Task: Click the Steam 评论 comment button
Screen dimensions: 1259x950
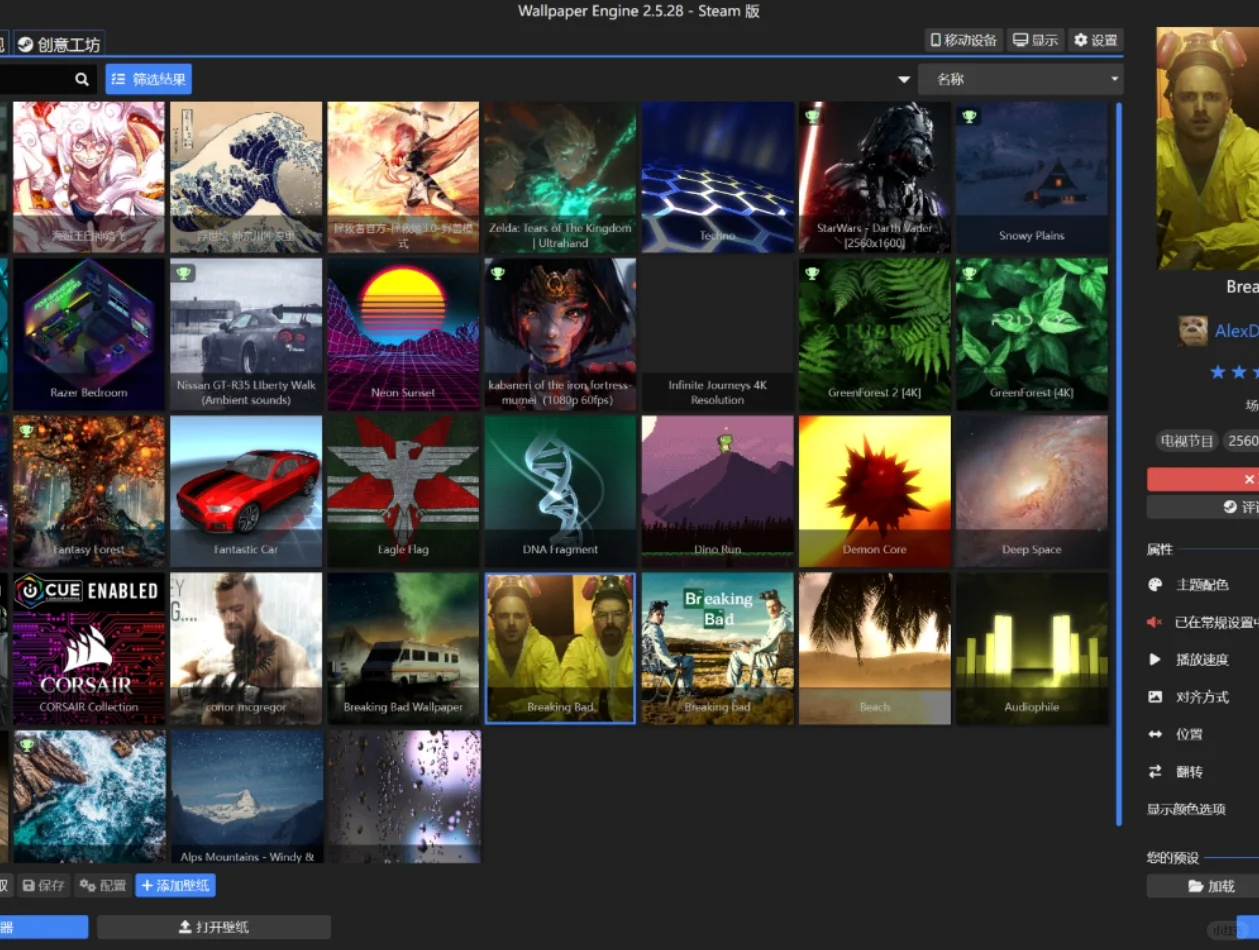Action: [x=1203, y=507]
